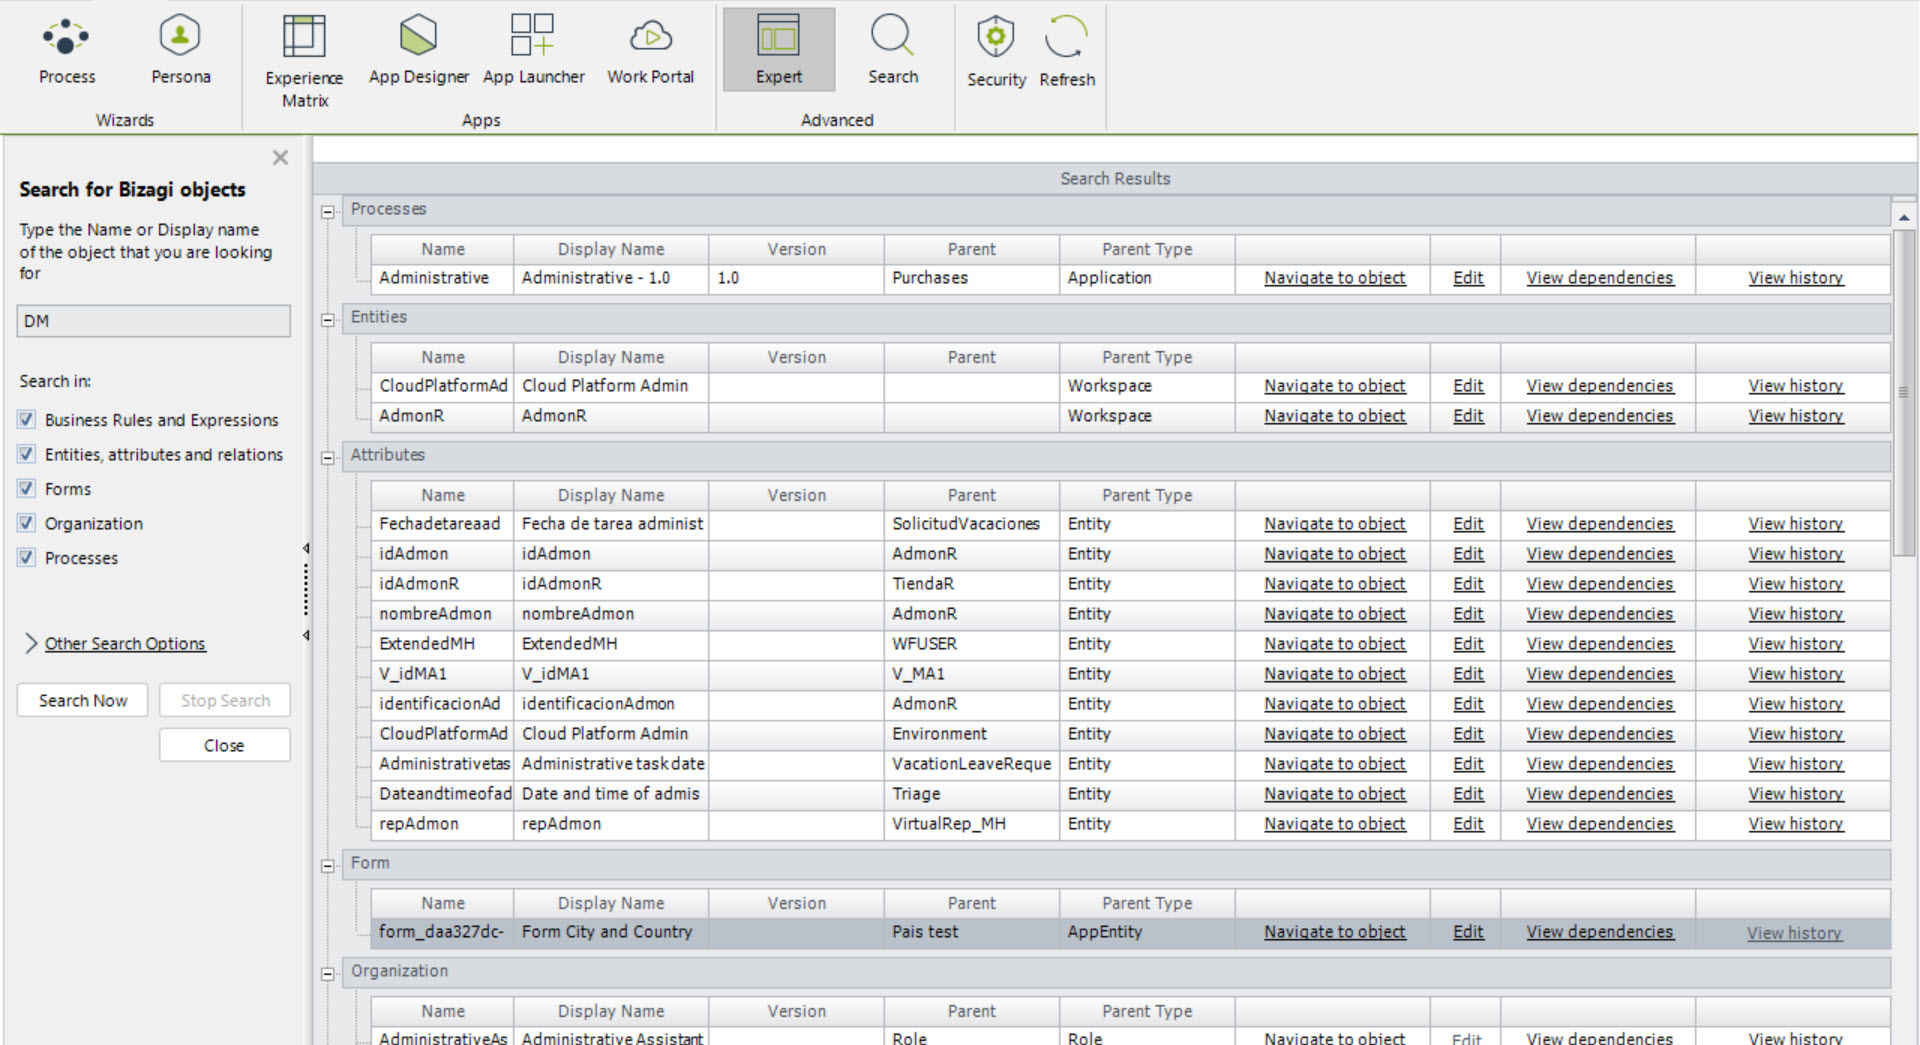1920x1045 pixels.
Task: Open the Search tool in ribbon
Action: 892,50
